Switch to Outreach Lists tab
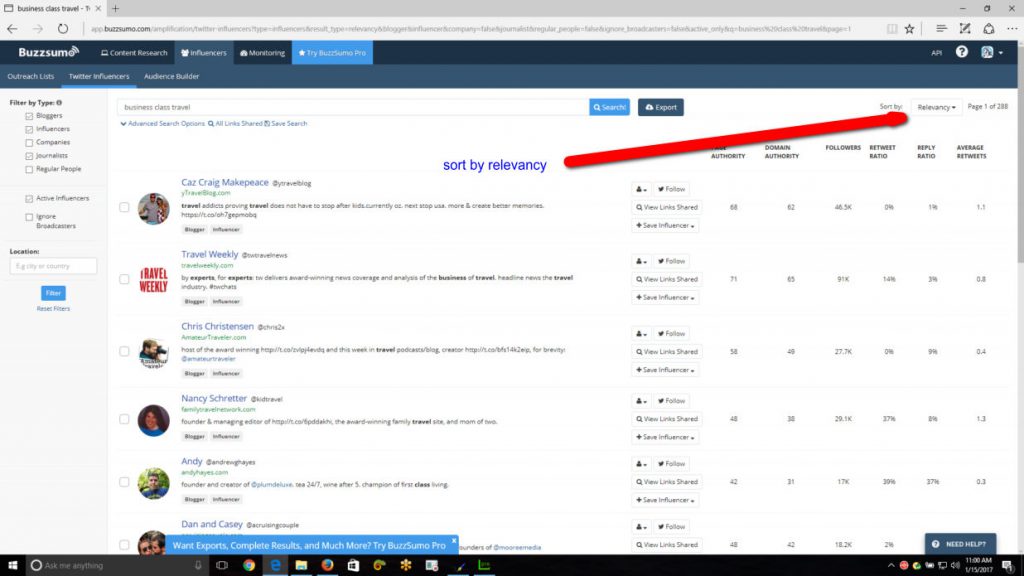The width and height of the screenshot is (1024, 576). click(x=31, y=76)
